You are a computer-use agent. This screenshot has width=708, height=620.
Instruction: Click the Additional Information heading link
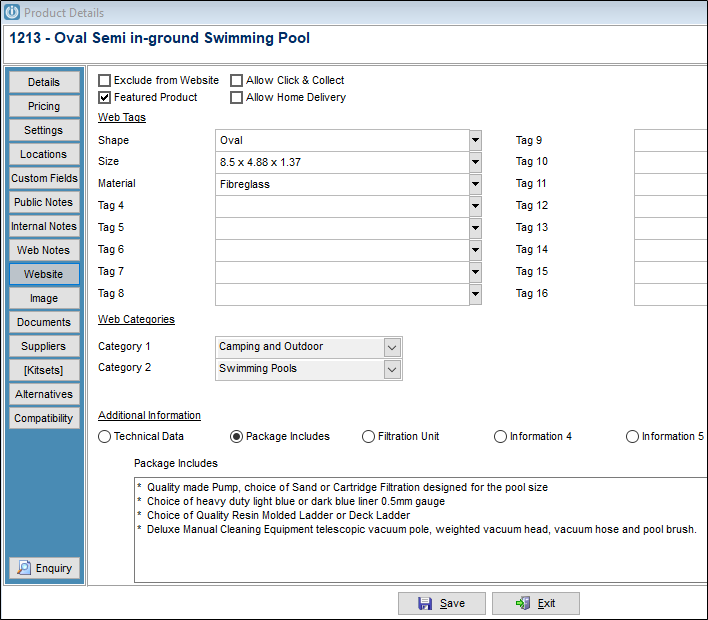[x=149, y=415]
